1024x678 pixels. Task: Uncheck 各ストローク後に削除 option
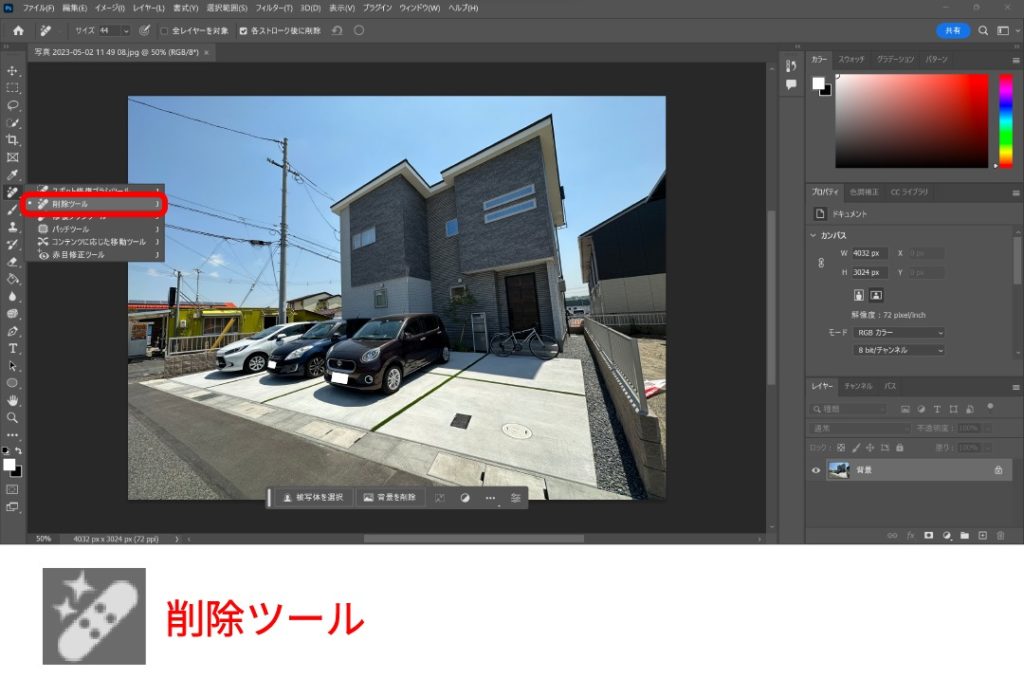click(x=243, y=31)
